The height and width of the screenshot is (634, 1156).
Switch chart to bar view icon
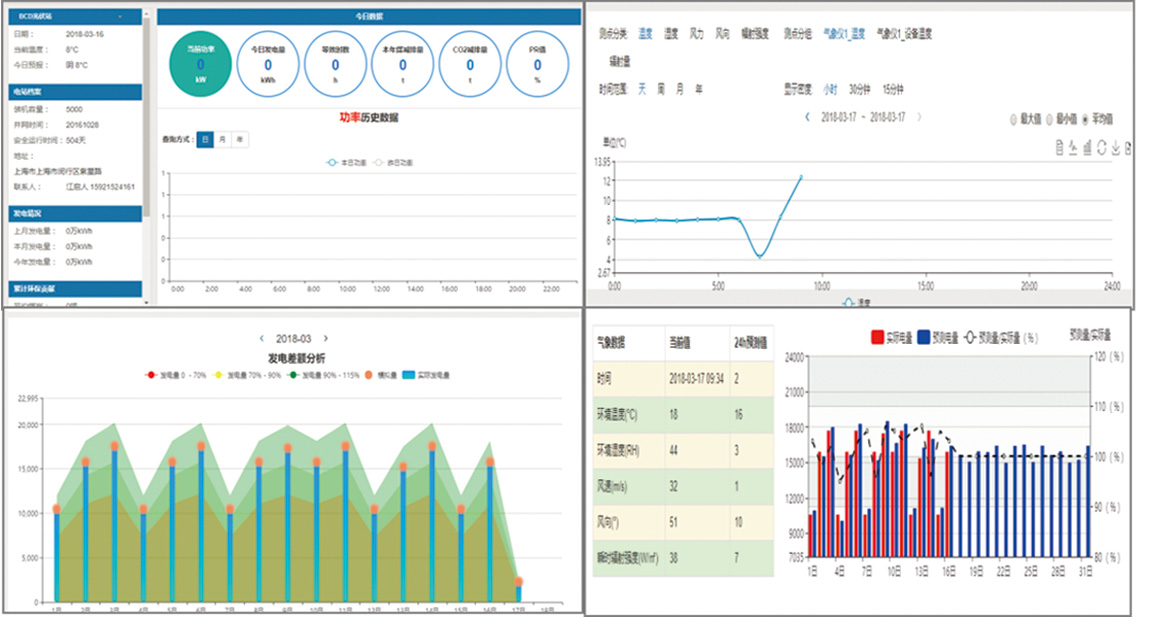click(x=1087, y=148)
